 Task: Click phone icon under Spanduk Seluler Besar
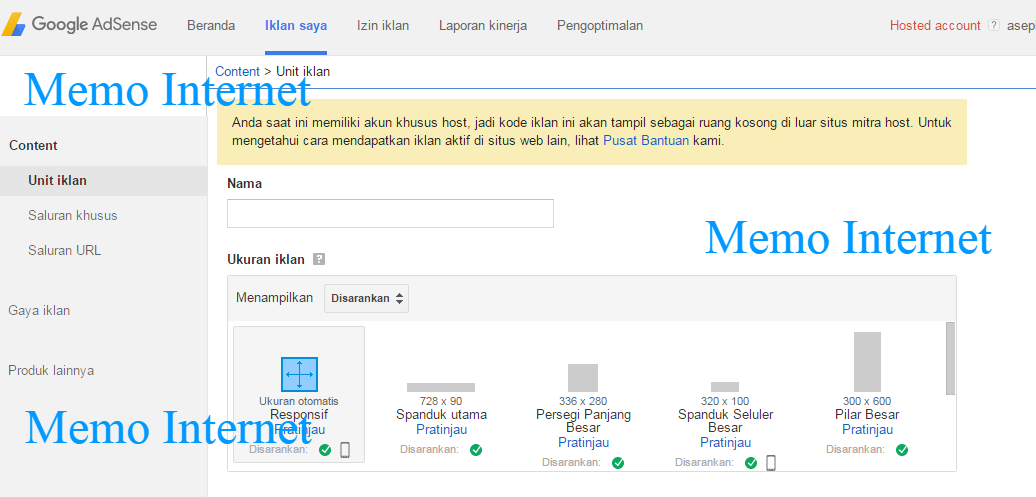point(770,463)
